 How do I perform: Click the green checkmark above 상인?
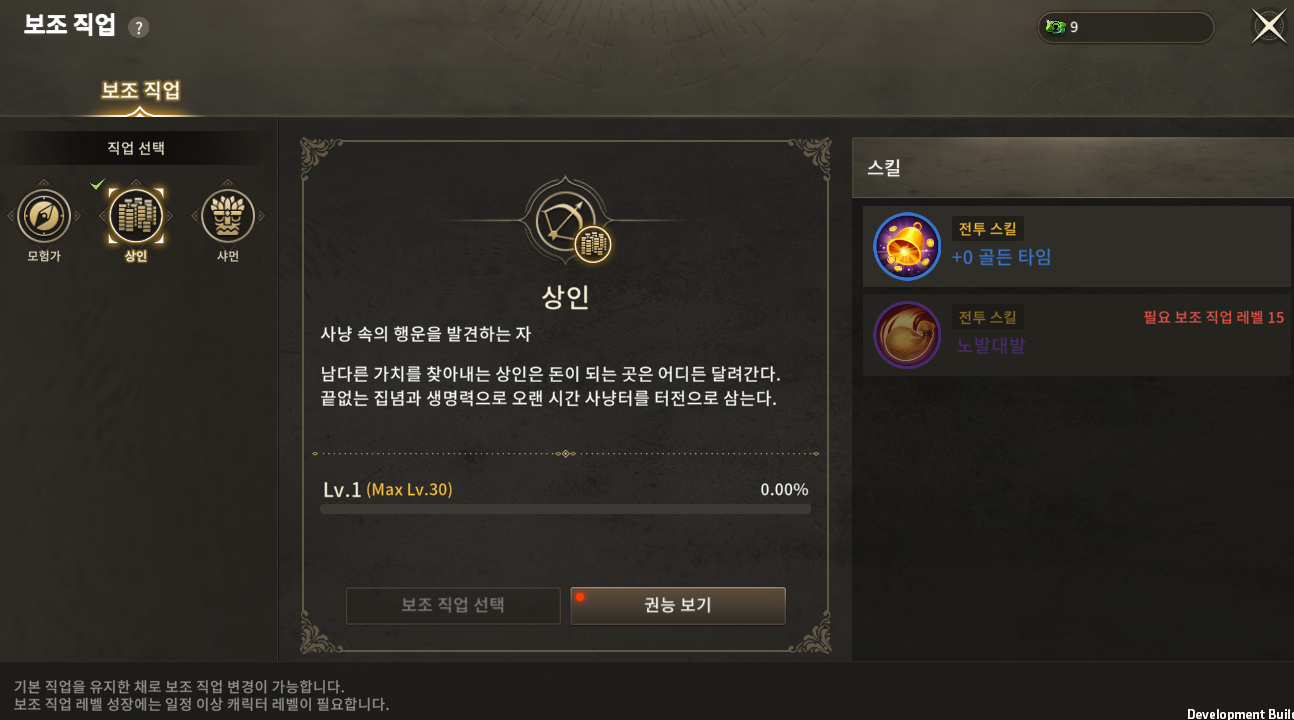tap(97, 184)
